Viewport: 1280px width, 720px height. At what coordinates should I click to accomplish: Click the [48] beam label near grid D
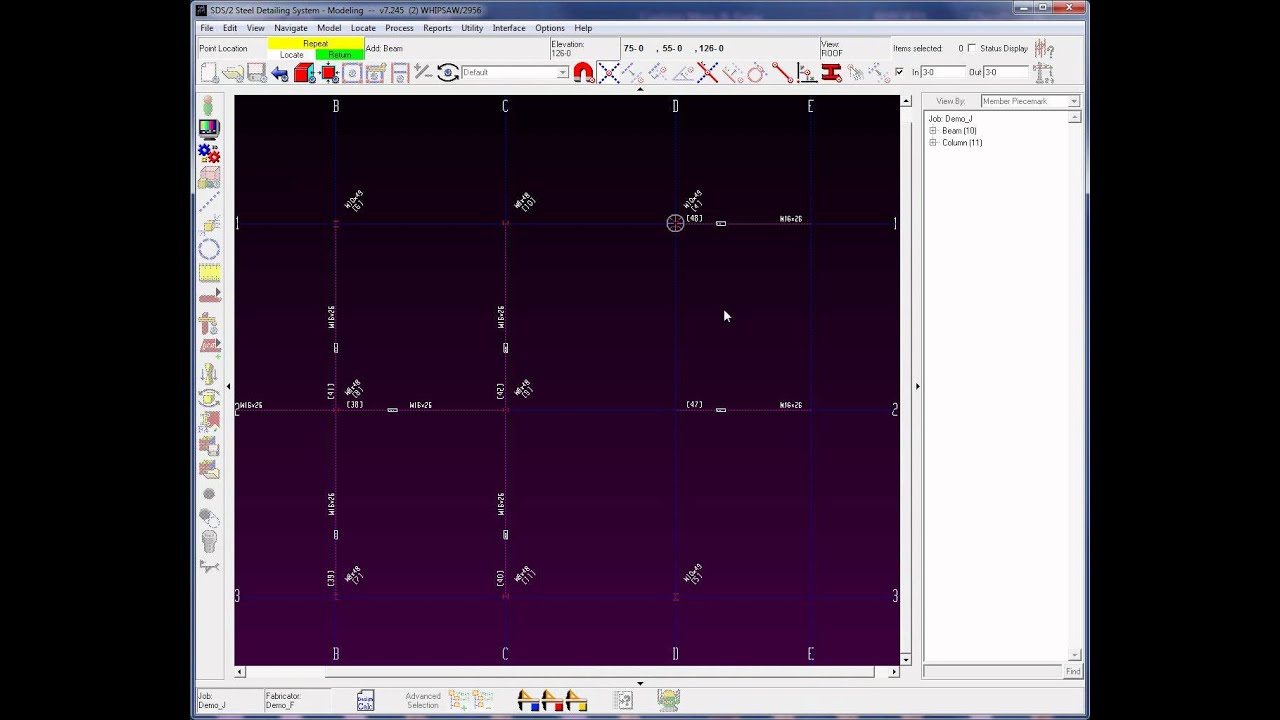coord(694,218)
